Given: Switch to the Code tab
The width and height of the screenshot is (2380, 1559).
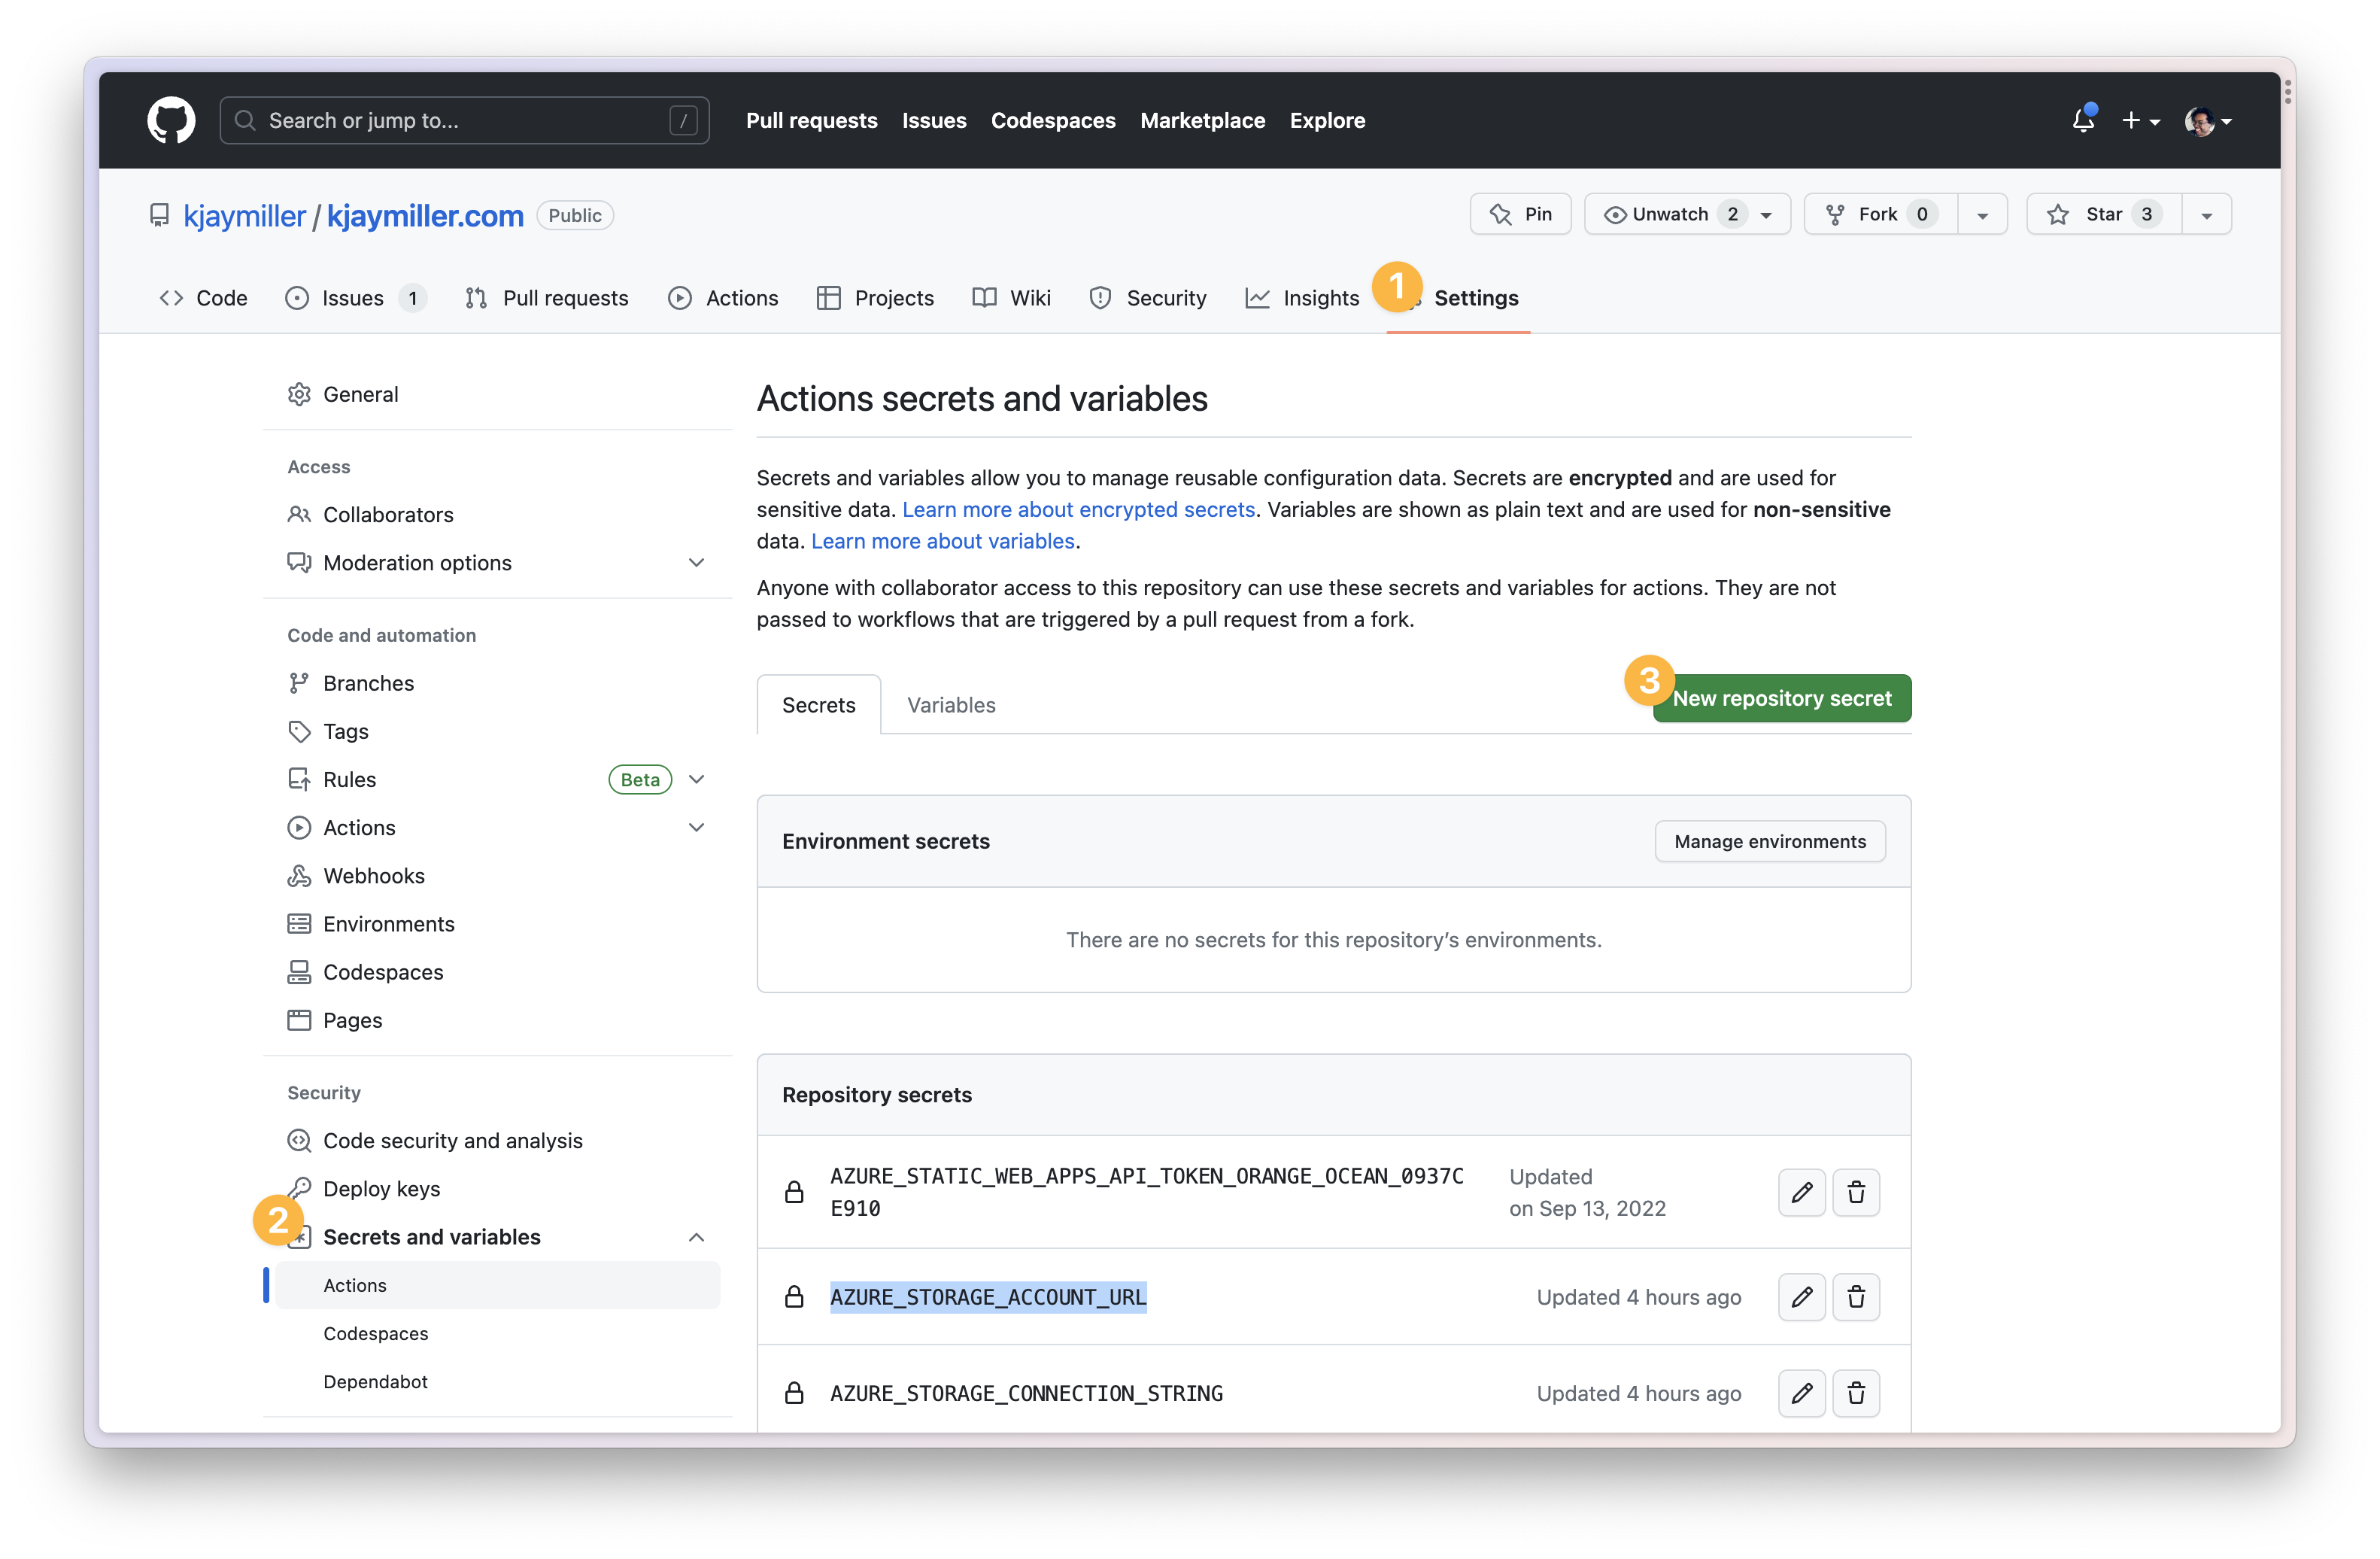Looking at the screenshot, I should click(203, 298).
